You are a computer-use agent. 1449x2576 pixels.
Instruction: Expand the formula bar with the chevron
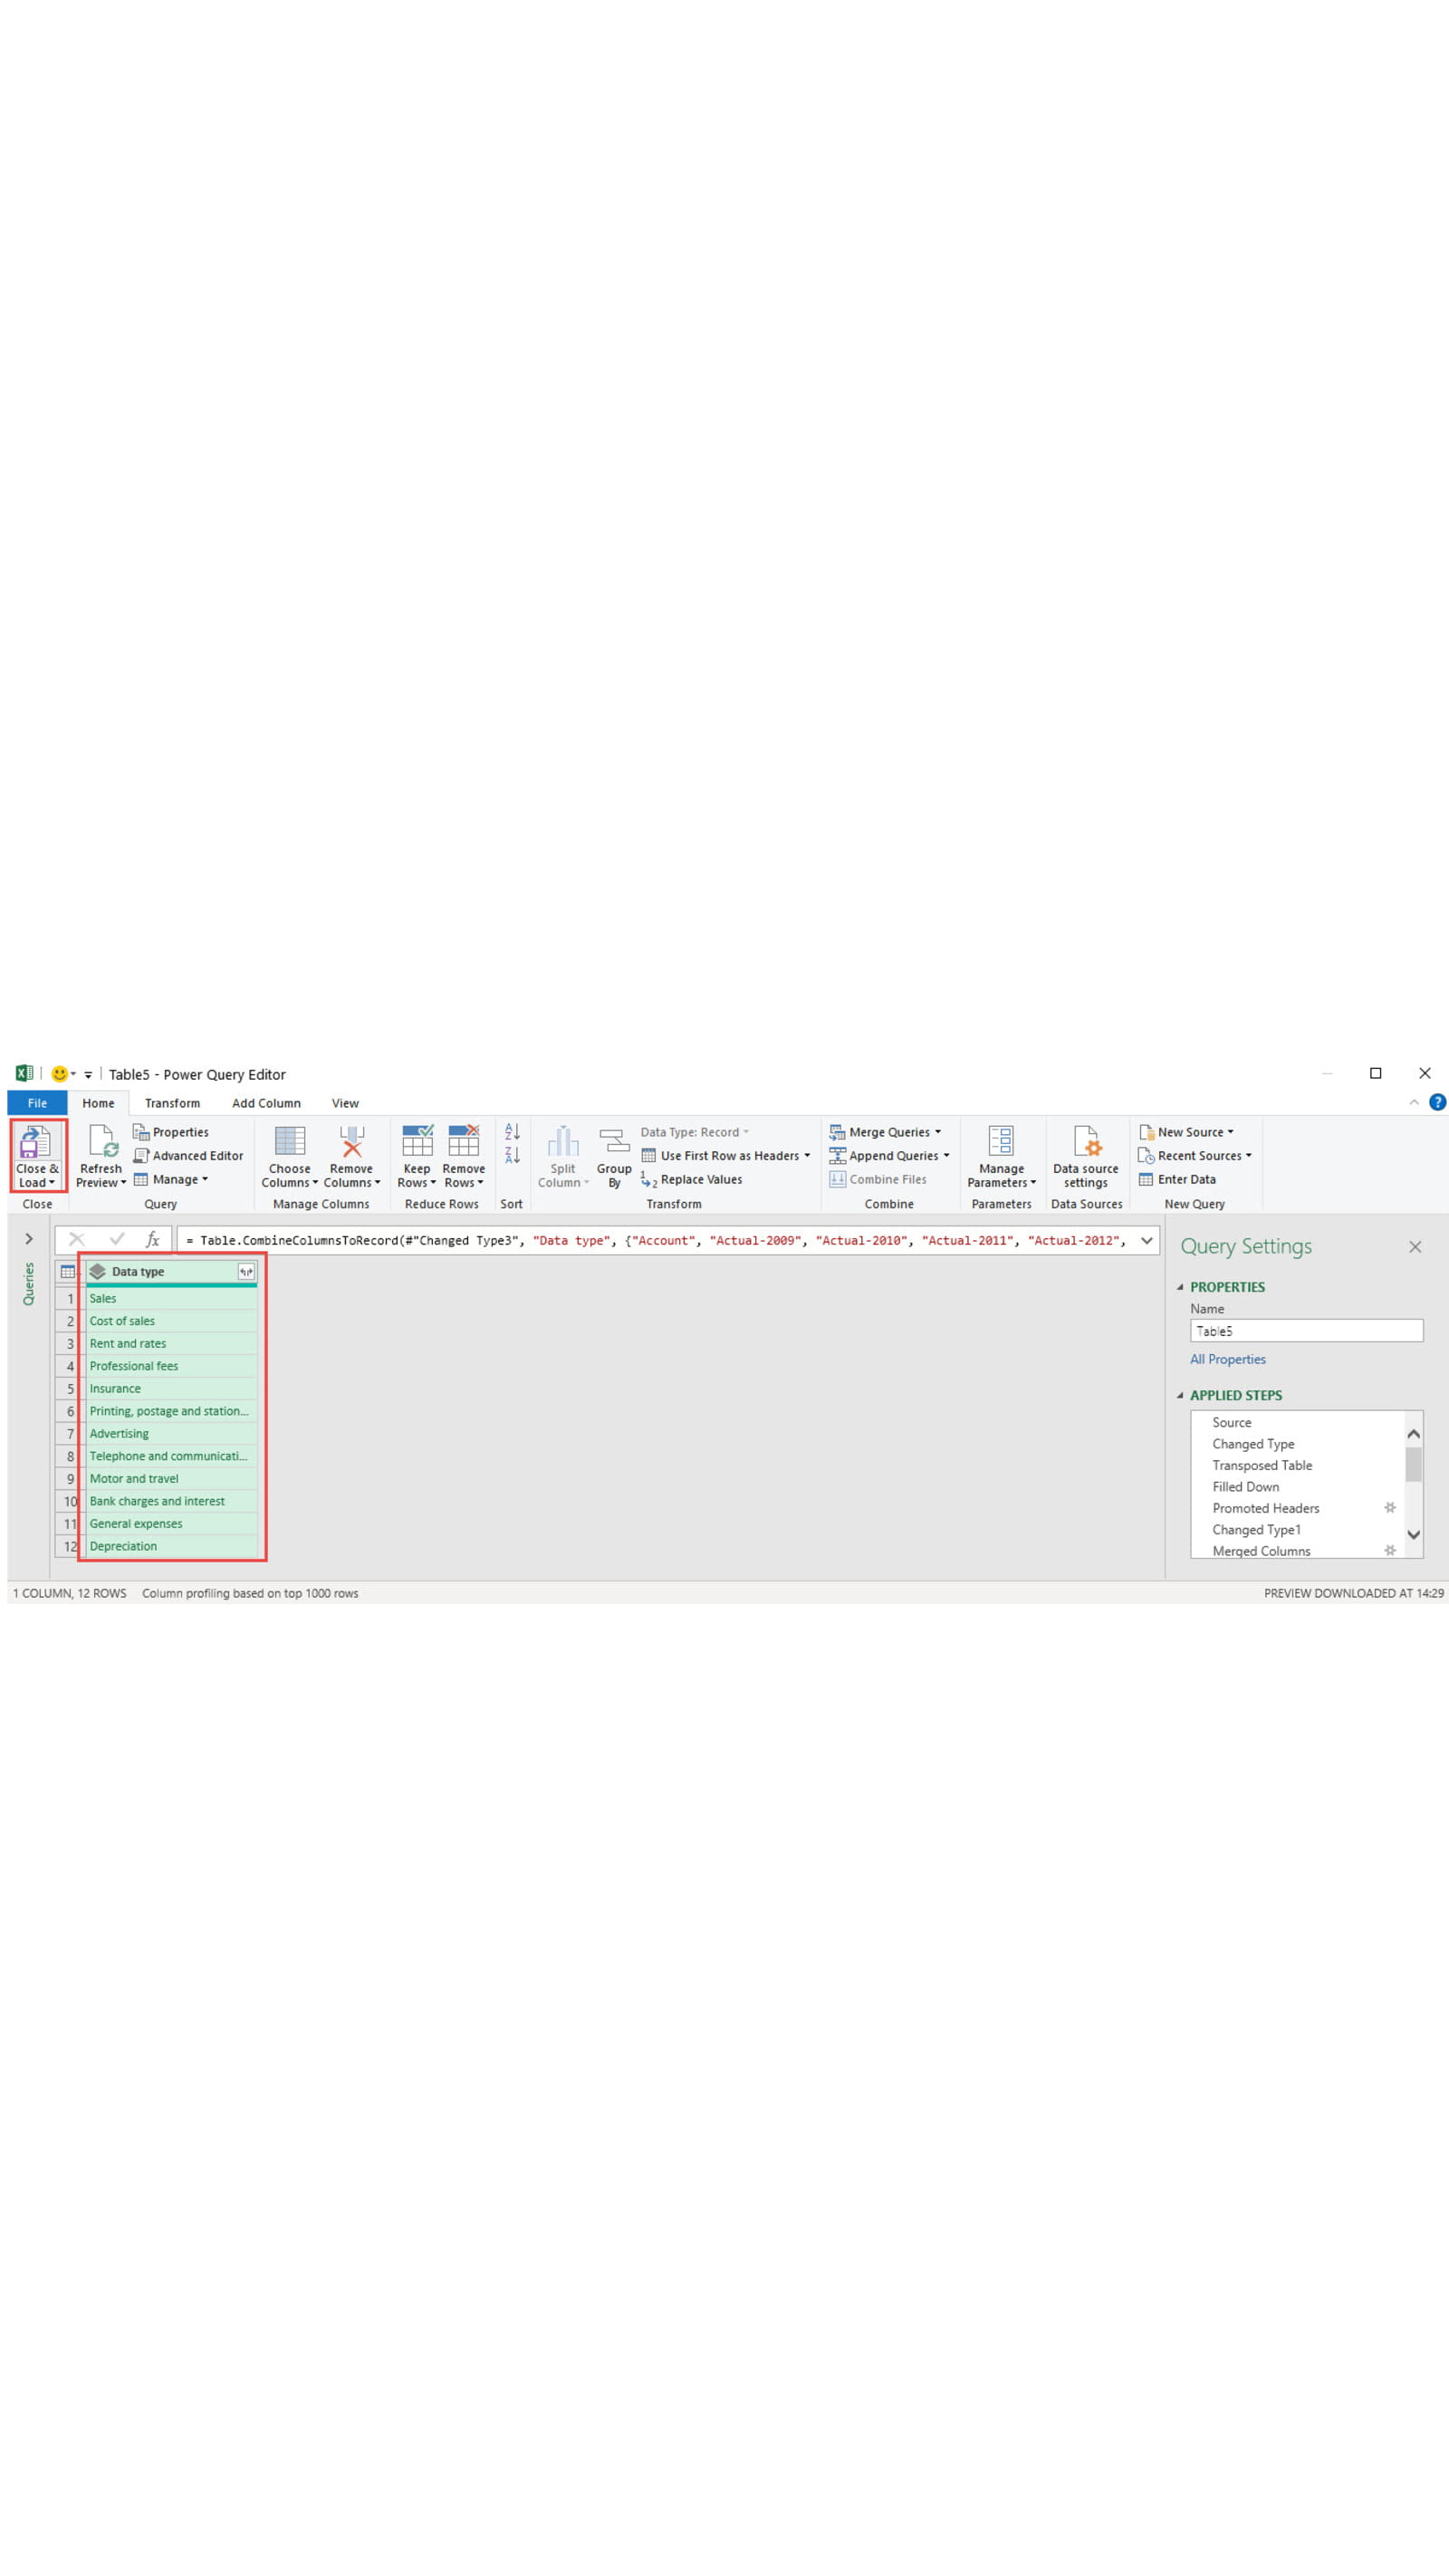click(1146, 1240)
